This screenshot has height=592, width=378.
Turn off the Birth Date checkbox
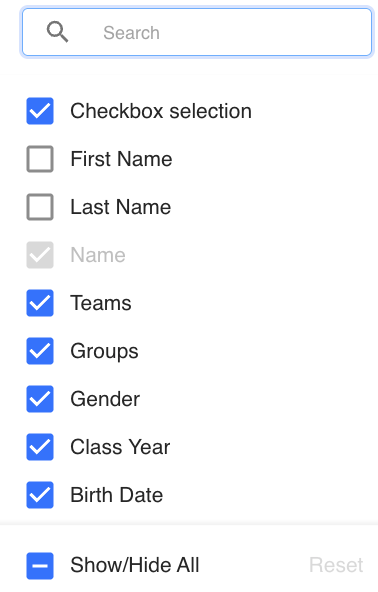(40, 495)
